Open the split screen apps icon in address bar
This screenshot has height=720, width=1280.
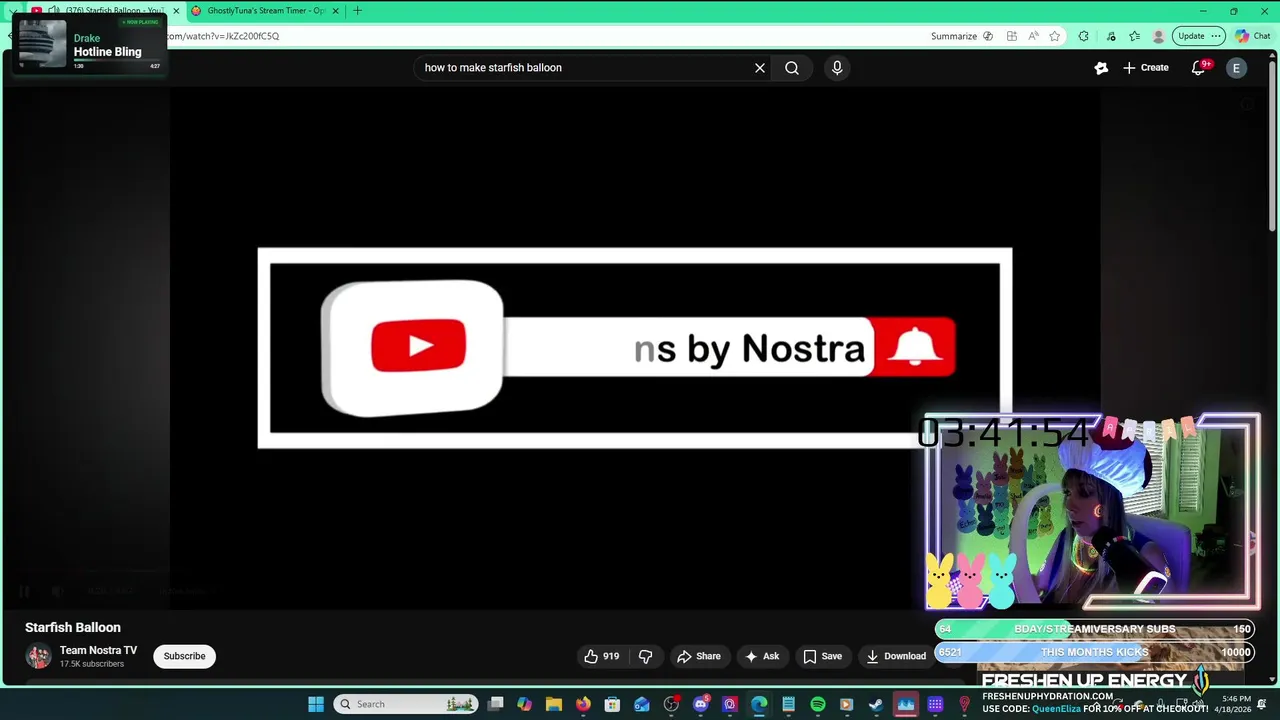click(1012, 36)
